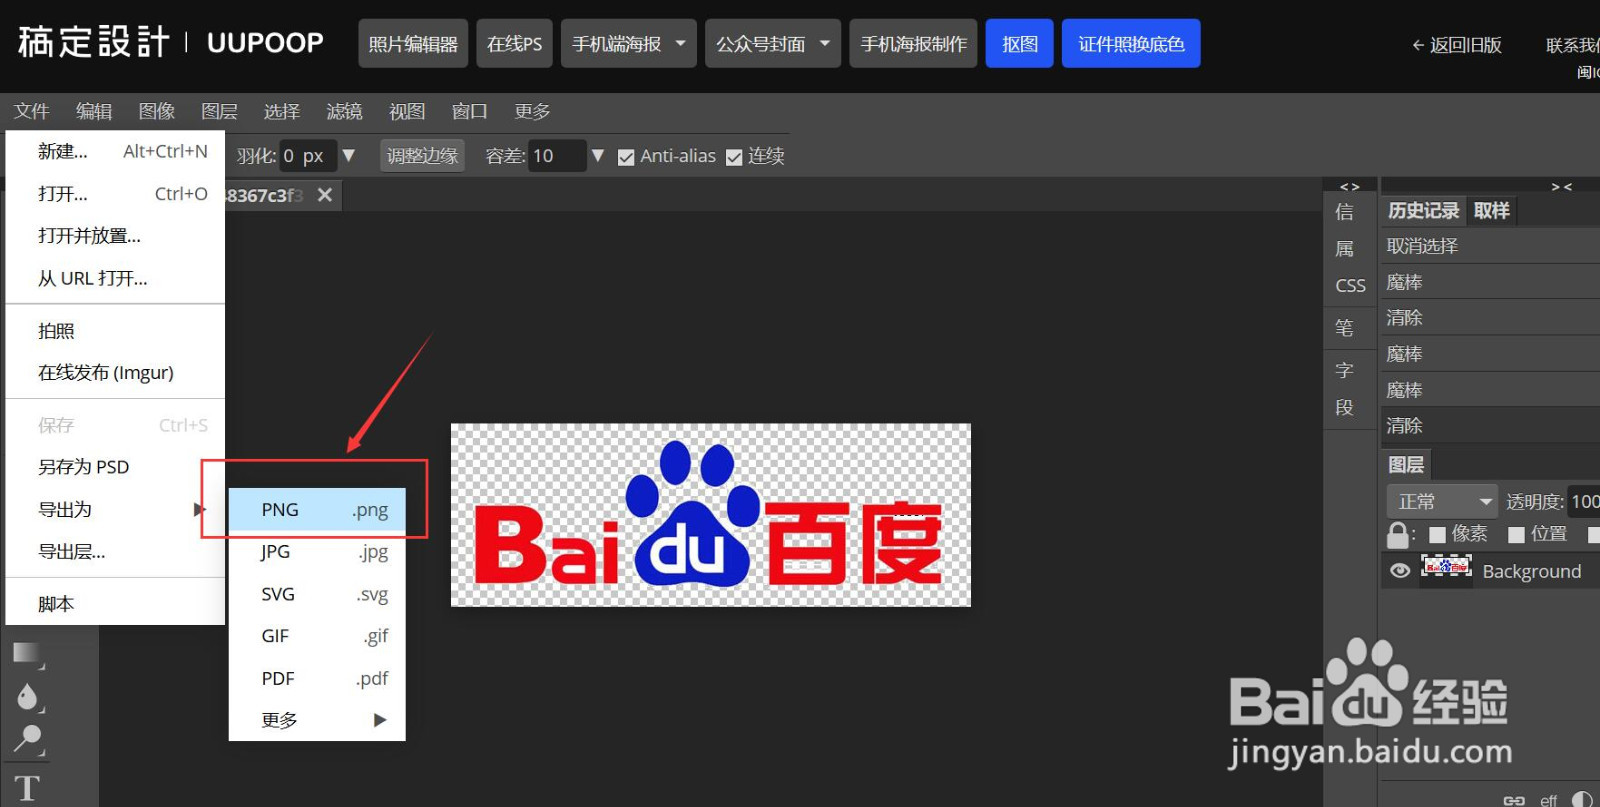Open the layer effects 'eff' button
Viewport: 1600px width, 807px height.
pos(1548,799)
